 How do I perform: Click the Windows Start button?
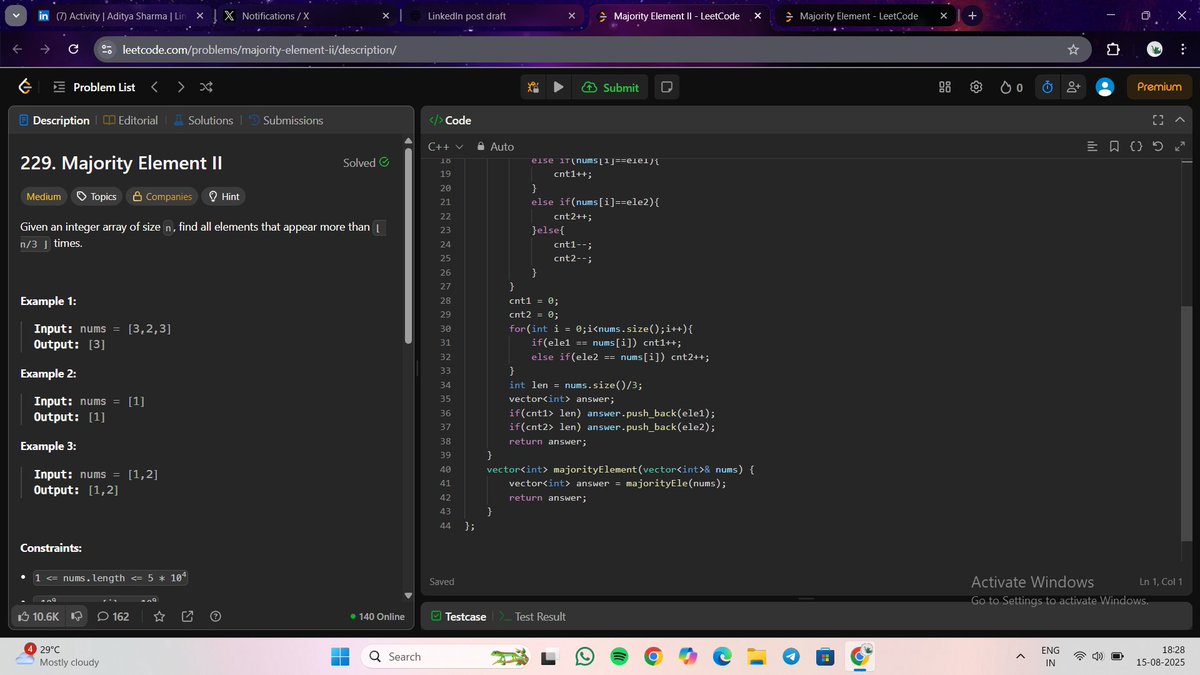tap(341, 656)
